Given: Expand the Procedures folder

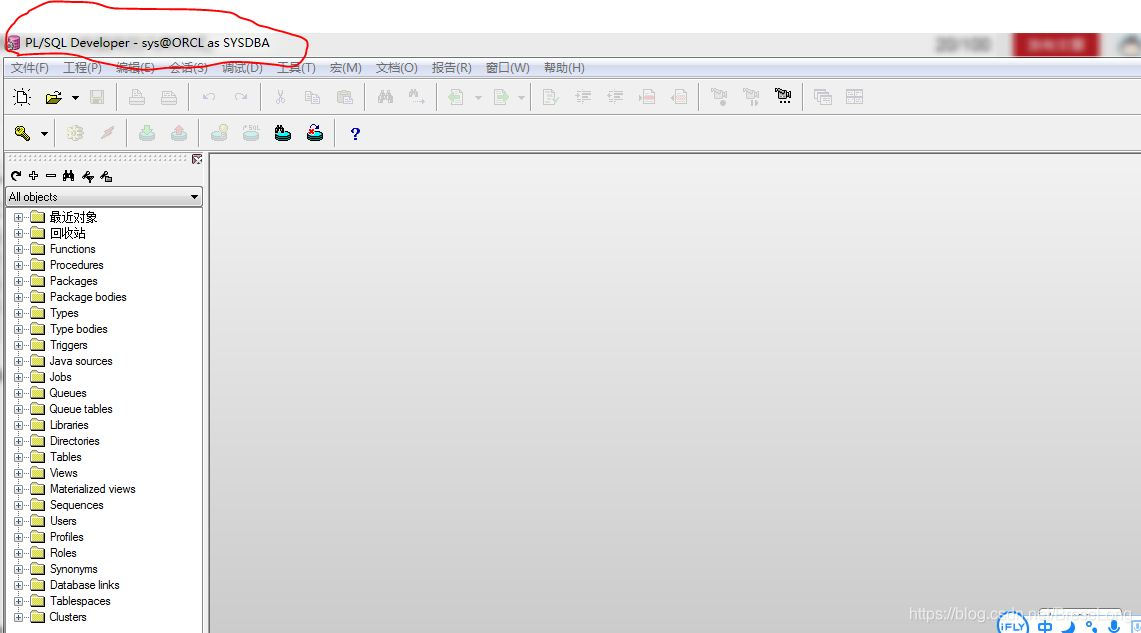Looking at the screenshot, I should tap(19, 266).
